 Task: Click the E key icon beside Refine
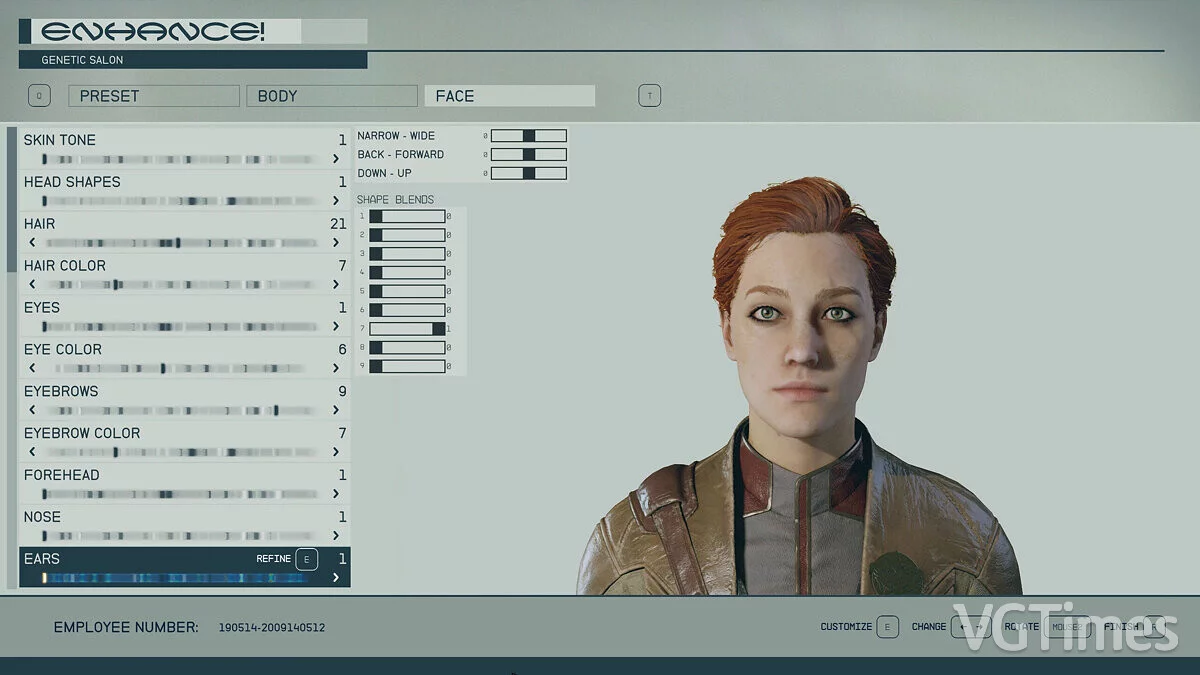click(x=306, y=559)
